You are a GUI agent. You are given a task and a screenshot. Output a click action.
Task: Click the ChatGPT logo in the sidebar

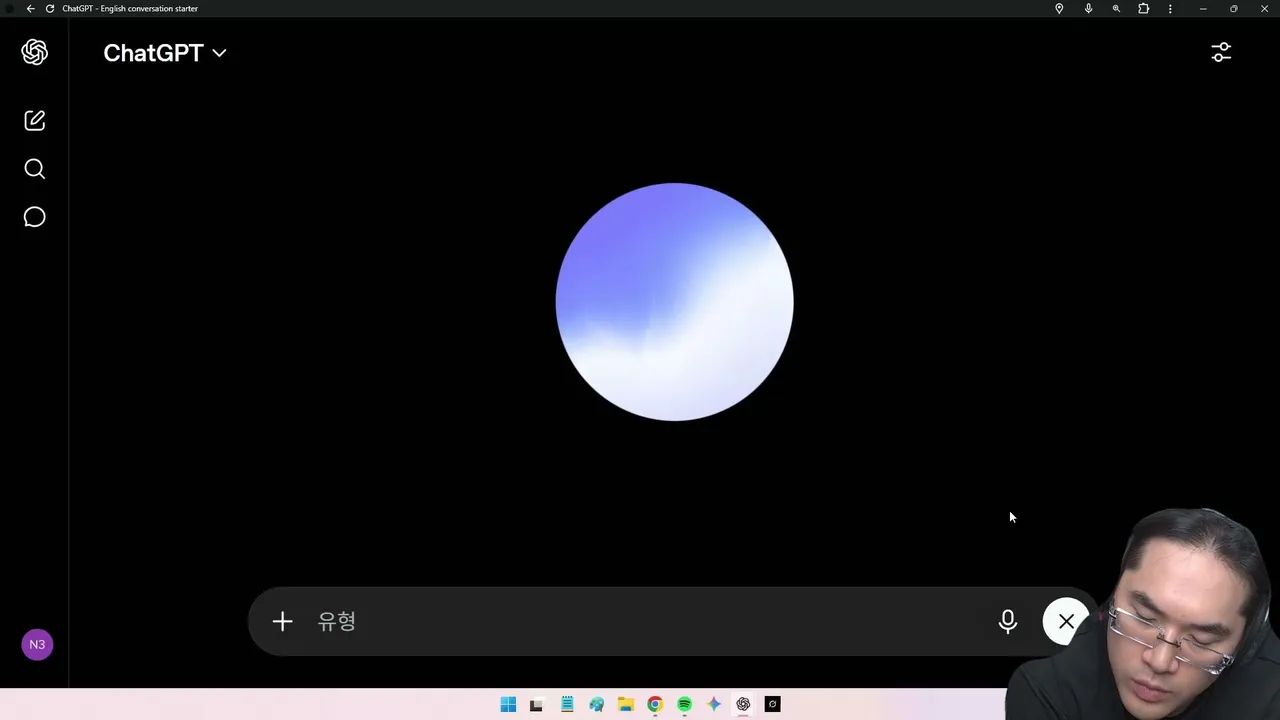[35, 52]
